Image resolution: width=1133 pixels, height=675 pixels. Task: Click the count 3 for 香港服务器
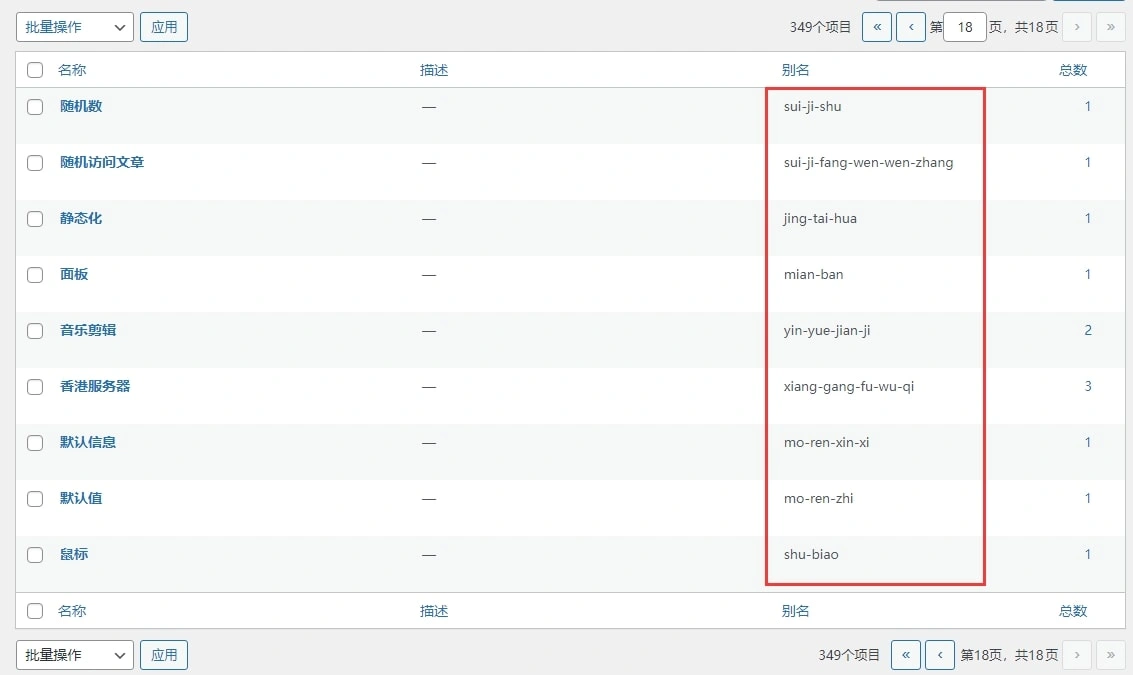[1088, 386]
